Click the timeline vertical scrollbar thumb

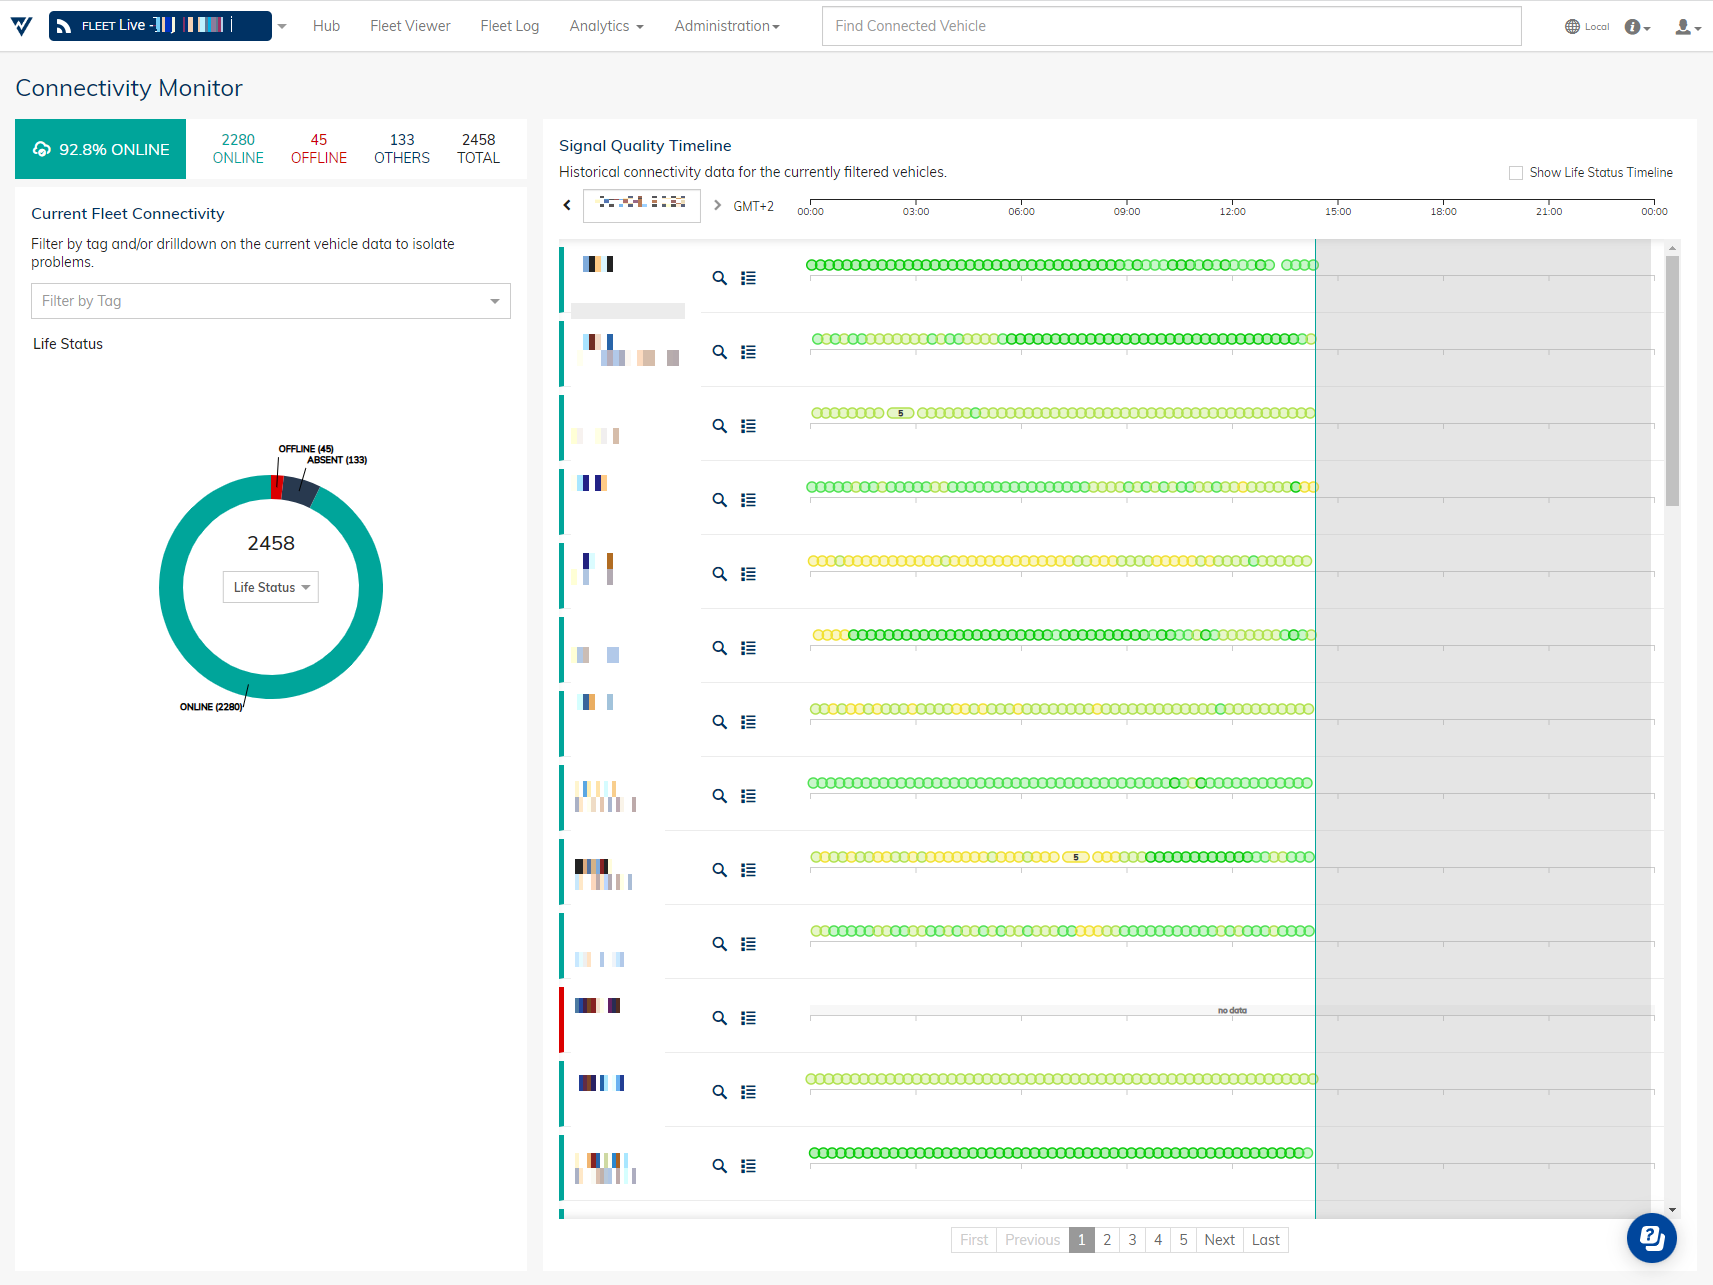point(1672,380)
